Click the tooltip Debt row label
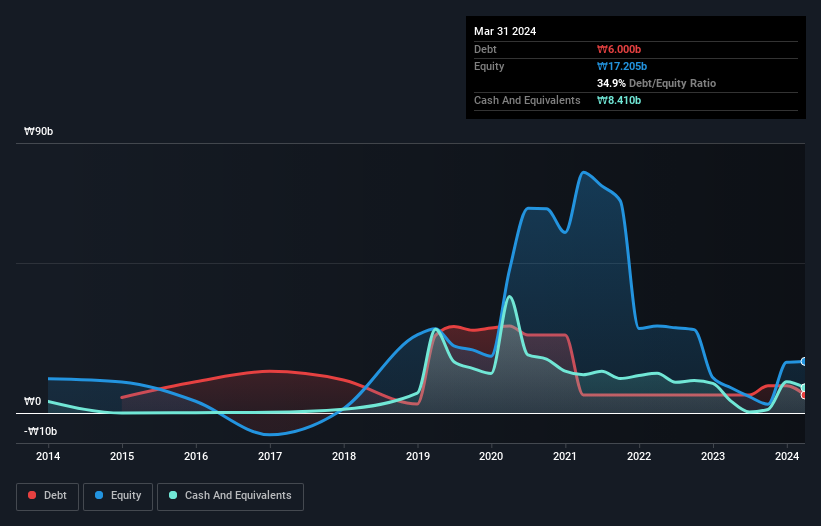821x526 pixels. click(485, 49)
